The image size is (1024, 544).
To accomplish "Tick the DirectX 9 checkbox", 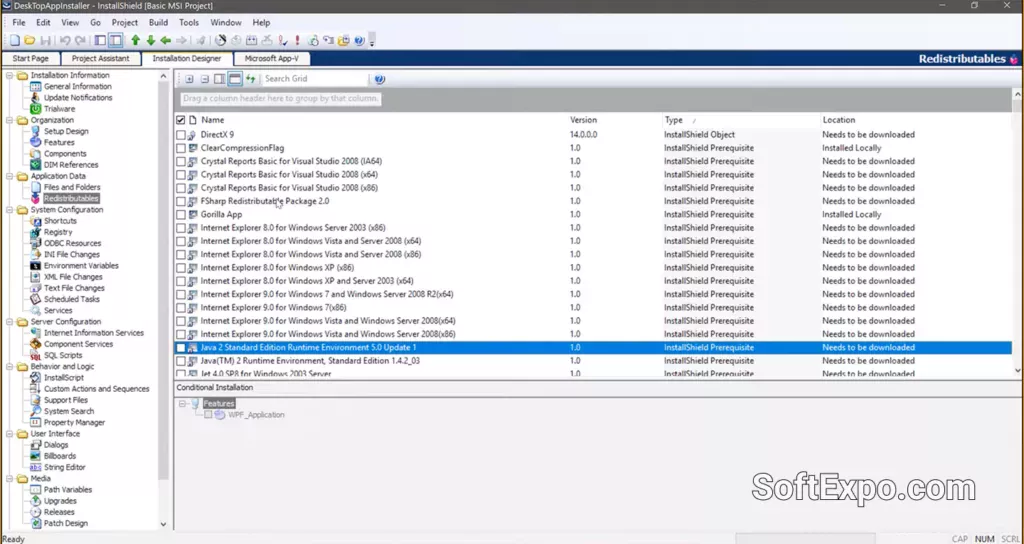I will click(x=181, y=135).
